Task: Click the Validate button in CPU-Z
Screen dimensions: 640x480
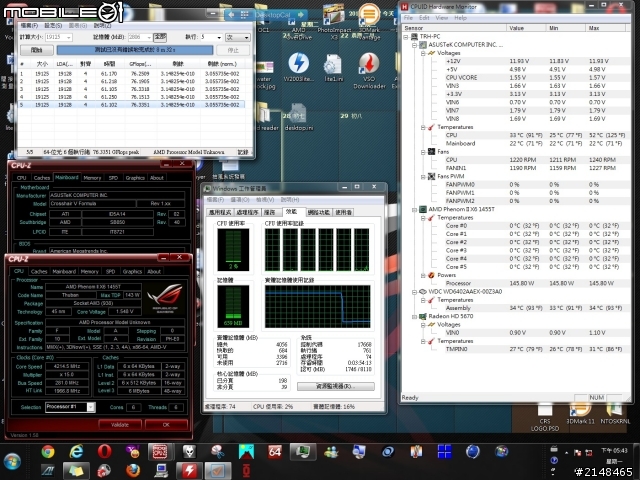Action: click(120, 425)
